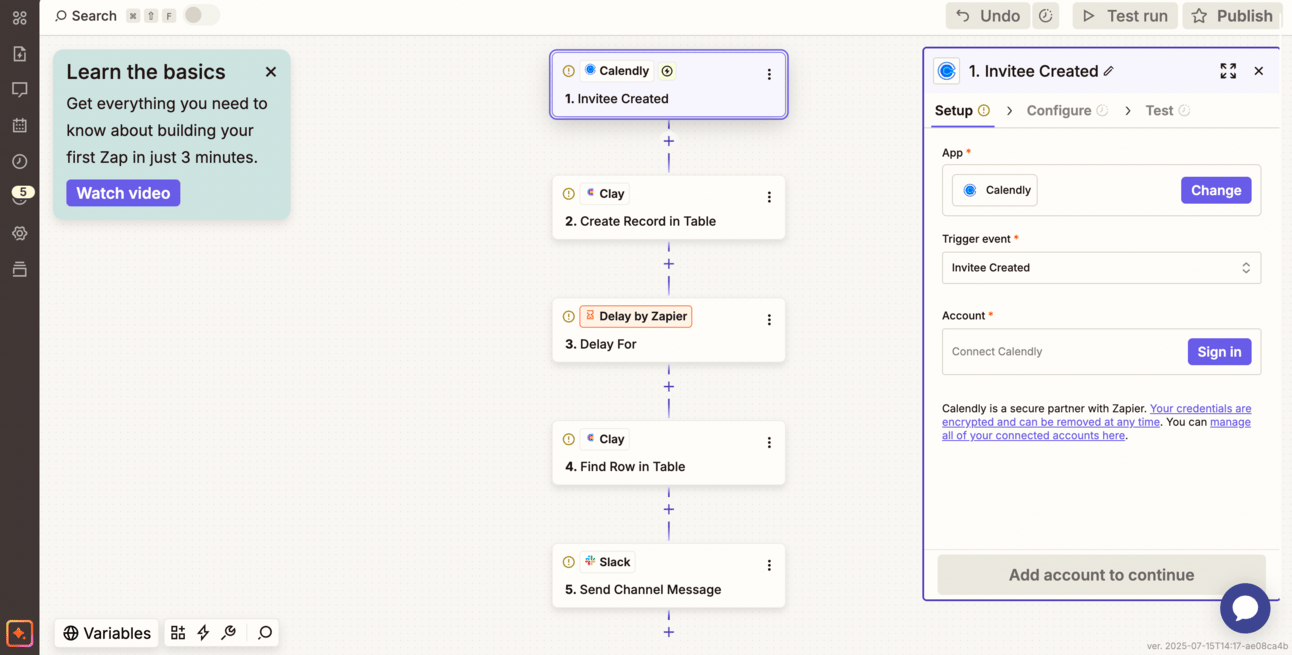
Task: Open the Variables button
Action: click(107, 633)
